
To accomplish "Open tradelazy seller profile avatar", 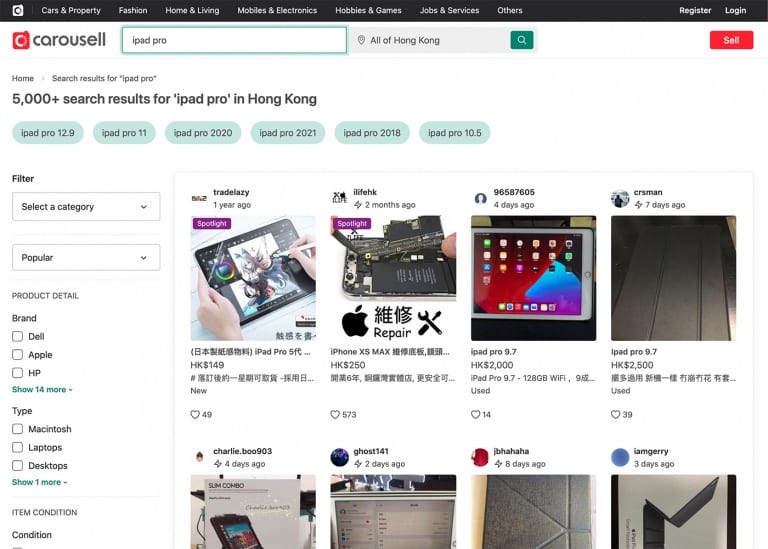I will 199,198.
